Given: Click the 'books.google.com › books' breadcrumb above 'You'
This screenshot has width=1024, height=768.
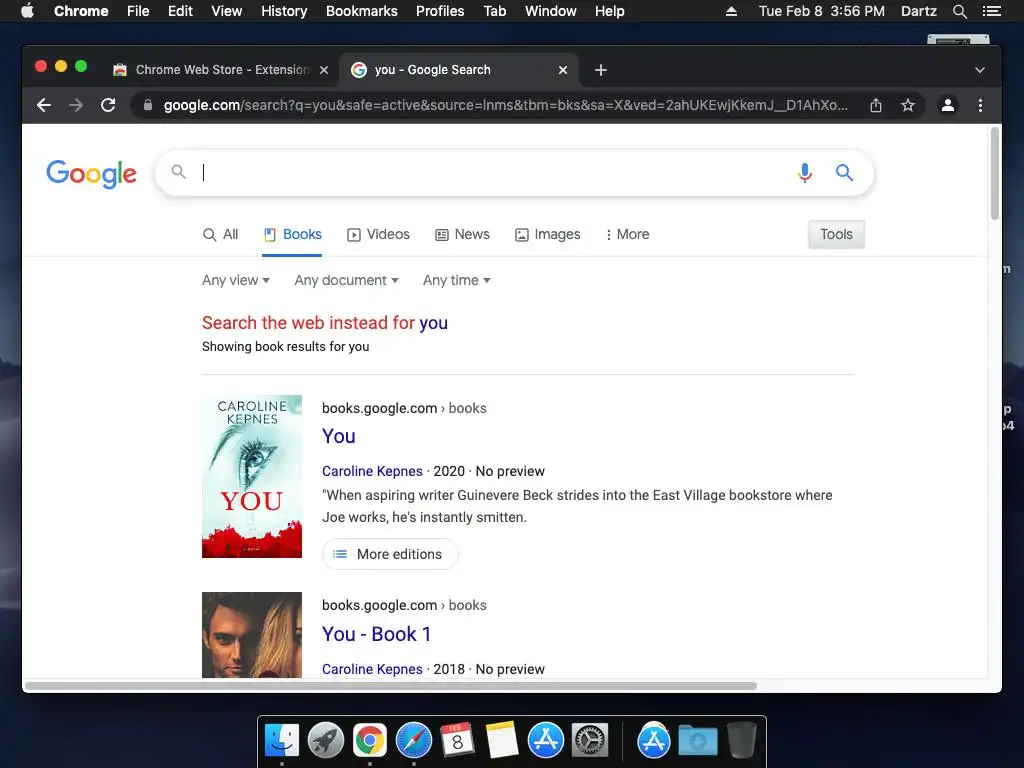Looking at the screenshot, I should coord(404,408).
